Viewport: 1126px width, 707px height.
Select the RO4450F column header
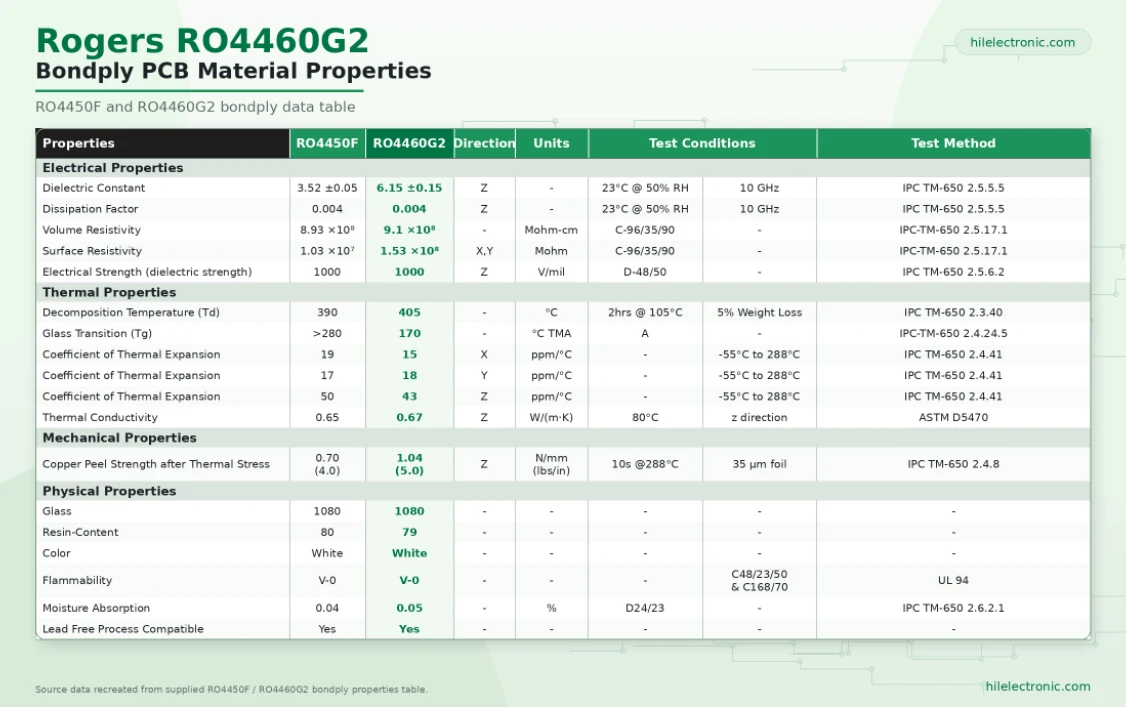pyautogui.click(x=327, y=143)
